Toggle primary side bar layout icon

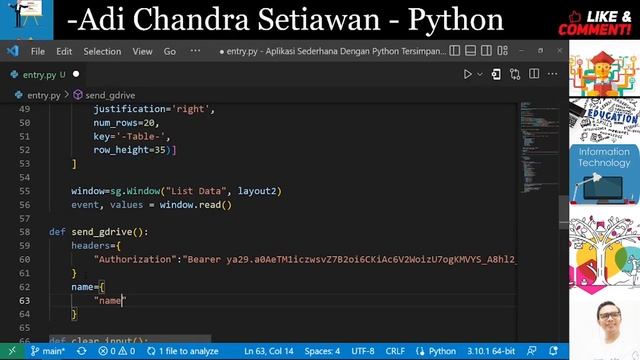[455, 51]
